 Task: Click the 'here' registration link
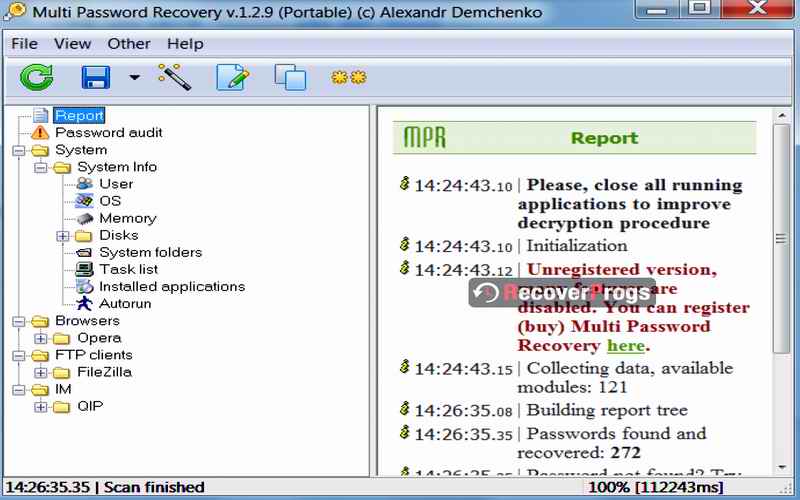pos(625,346)
